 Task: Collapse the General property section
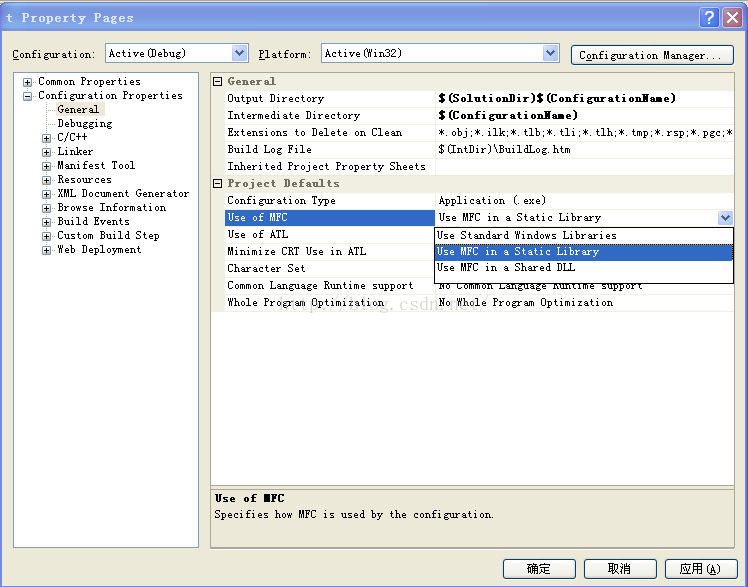pyautogui.click(x=218, y=82)
